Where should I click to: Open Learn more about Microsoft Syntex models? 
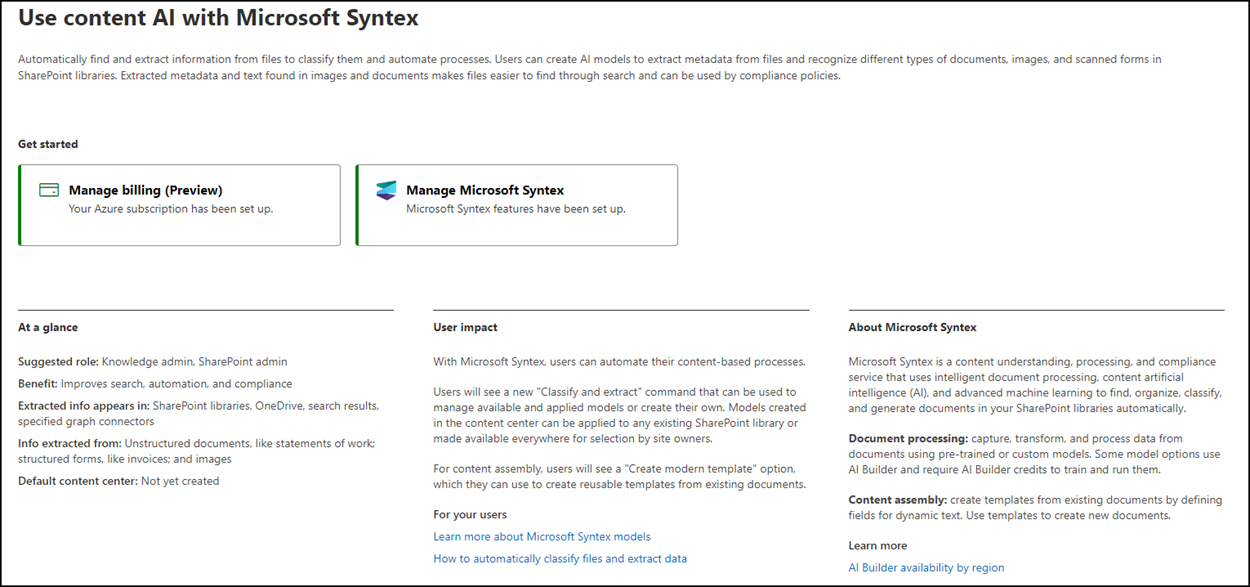542,536
